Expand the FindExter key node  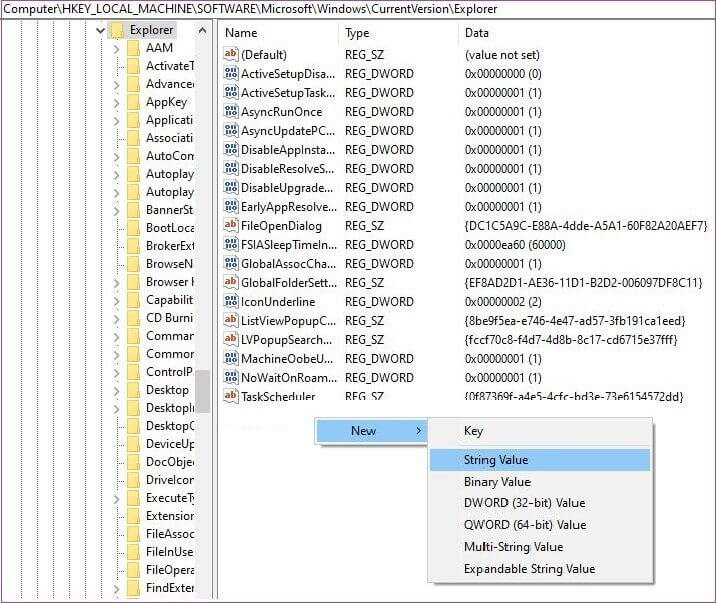point(116,588)
